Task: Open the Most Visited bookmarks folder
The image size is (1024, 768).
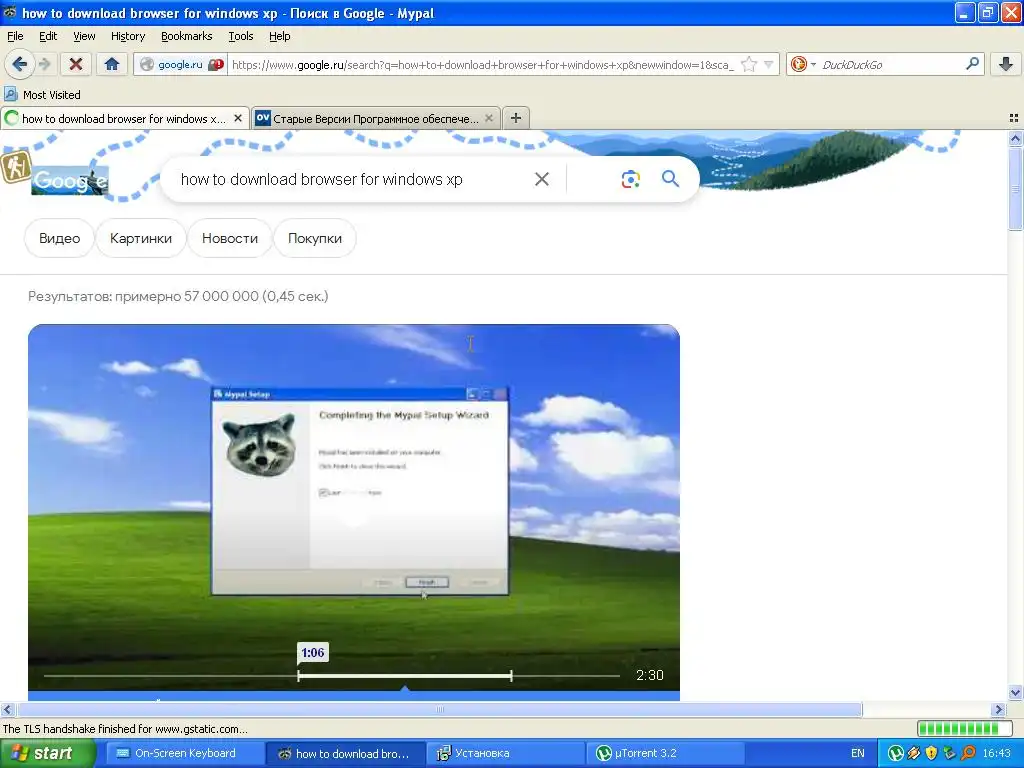Action: pyautogui.click(x=42, y=95)
